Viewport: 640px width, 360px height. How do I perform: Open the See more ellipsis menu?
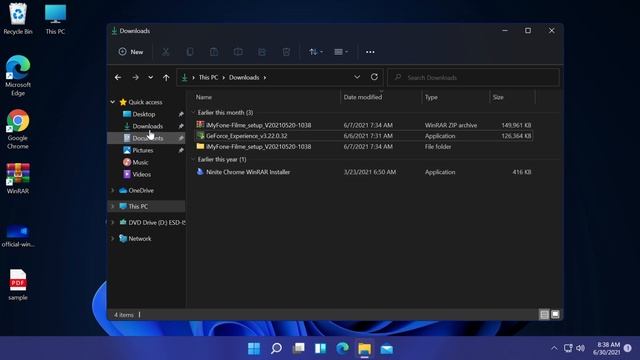tap(370, 52)
